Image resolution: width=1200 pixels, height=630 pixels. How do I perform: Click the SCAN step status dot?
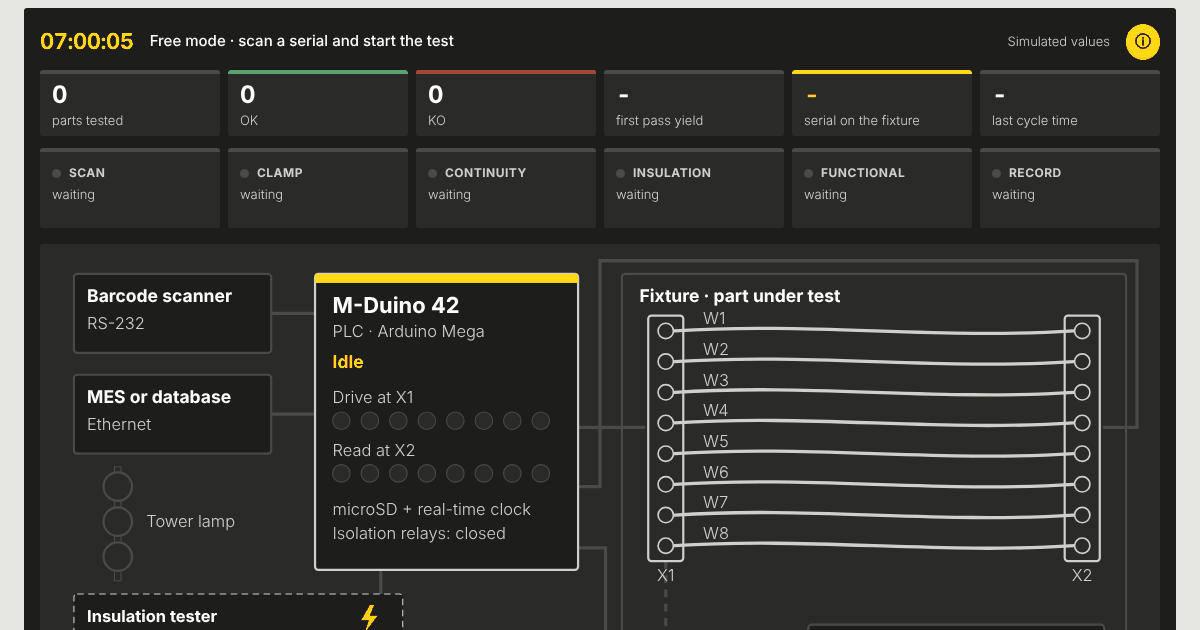coord(57,173)
